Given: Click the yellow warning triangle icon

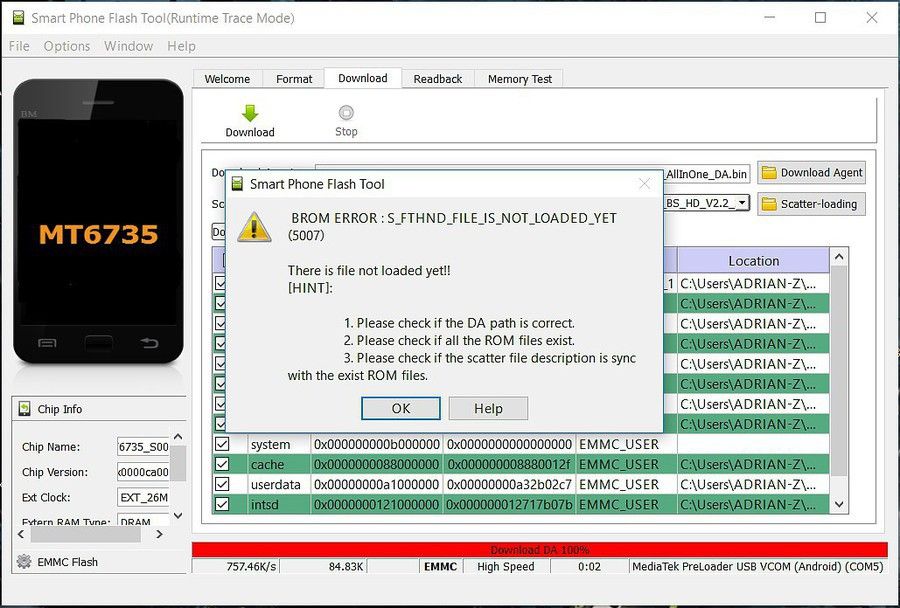Looking at the screenshot, I should coord(254,227).
